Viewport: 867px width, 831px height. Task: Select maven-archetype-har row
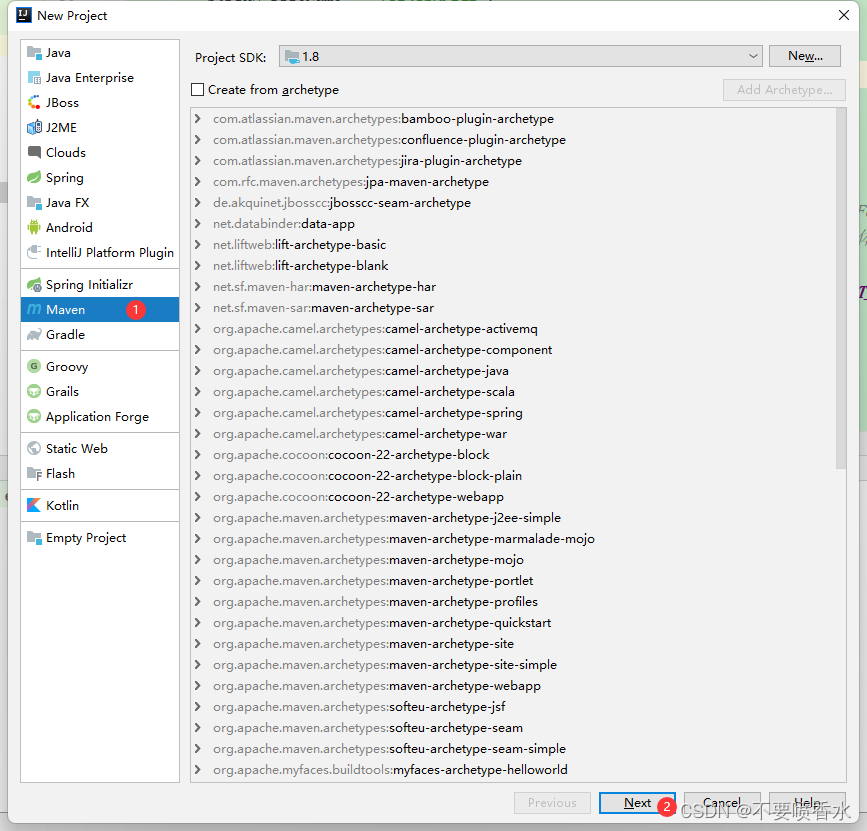[x=513, y=287]
